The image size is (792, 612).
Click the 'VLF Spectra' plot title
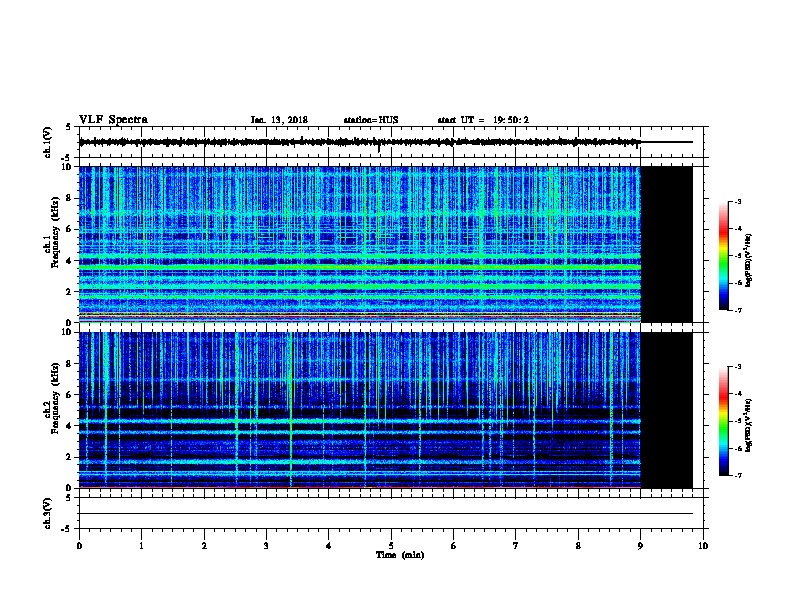pos(113,120)
